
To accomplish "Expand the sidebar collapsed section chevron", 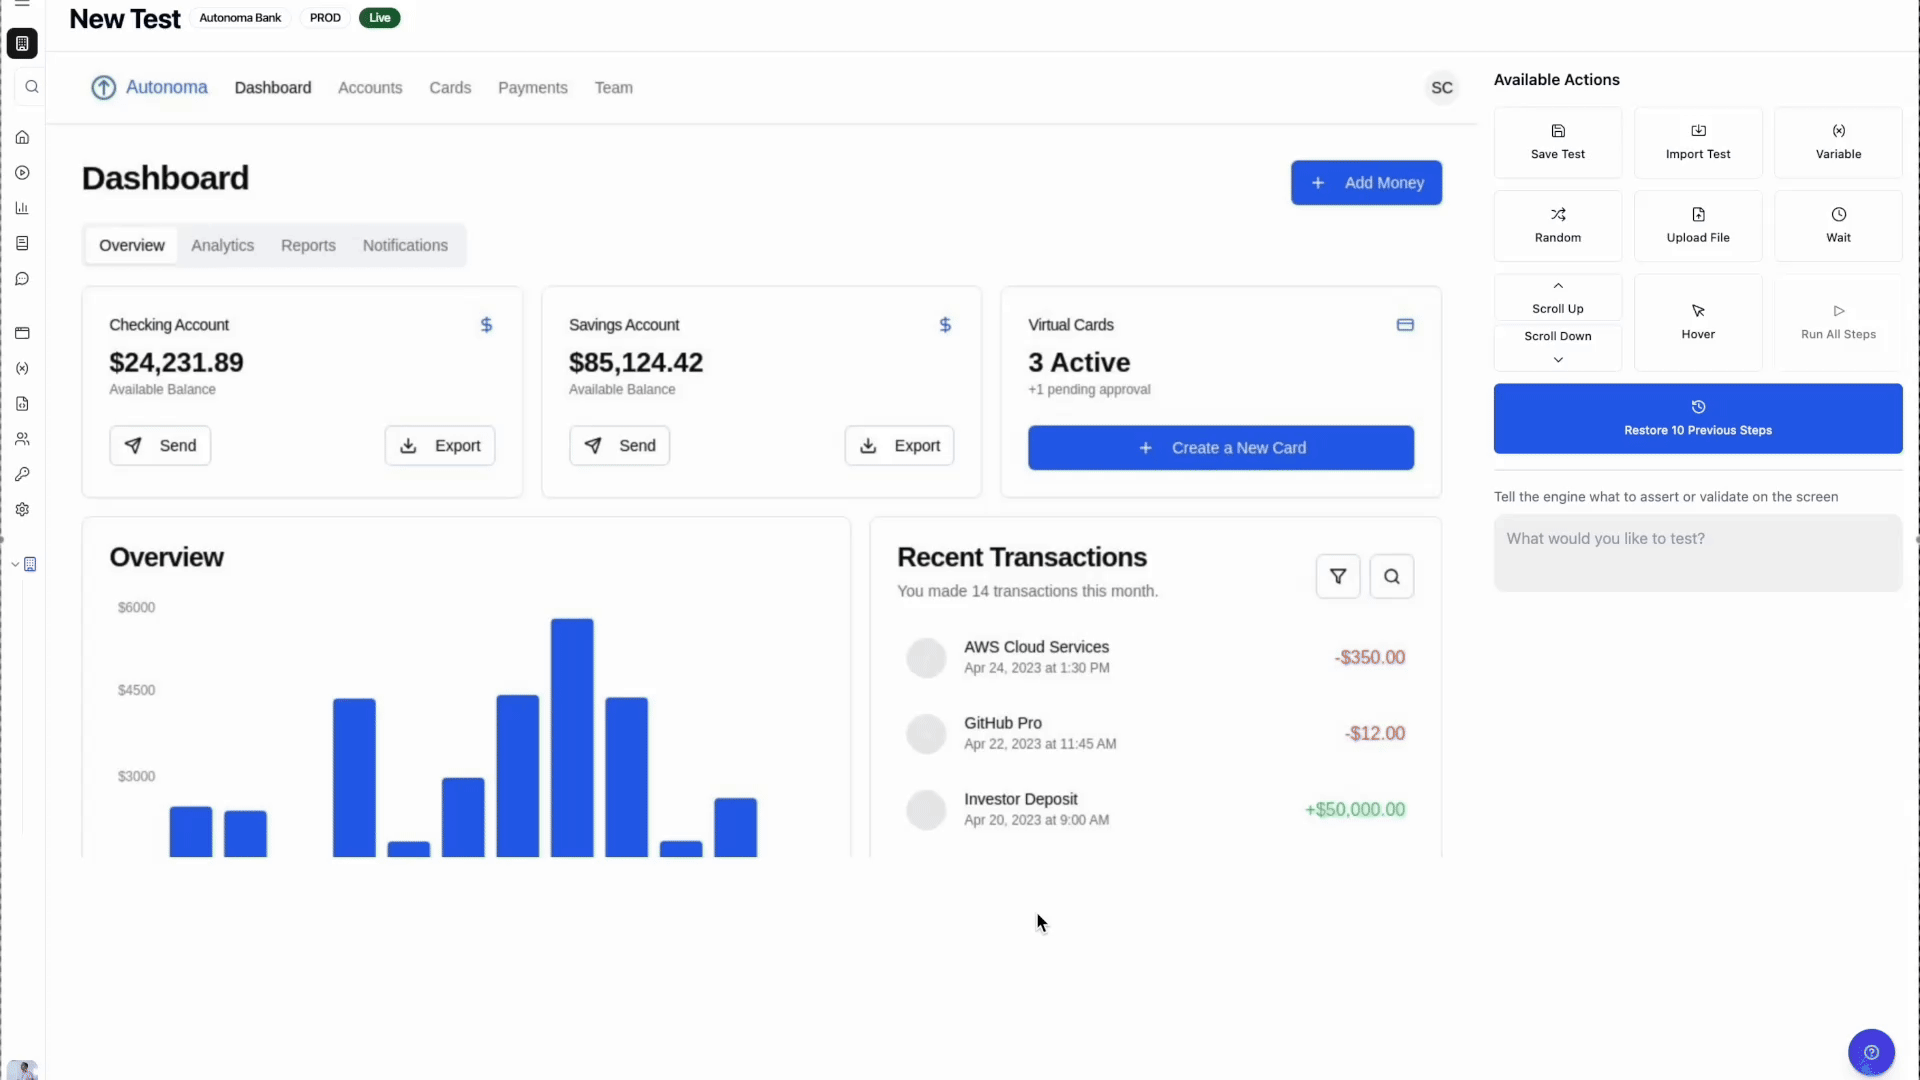I will pos(15,565).
